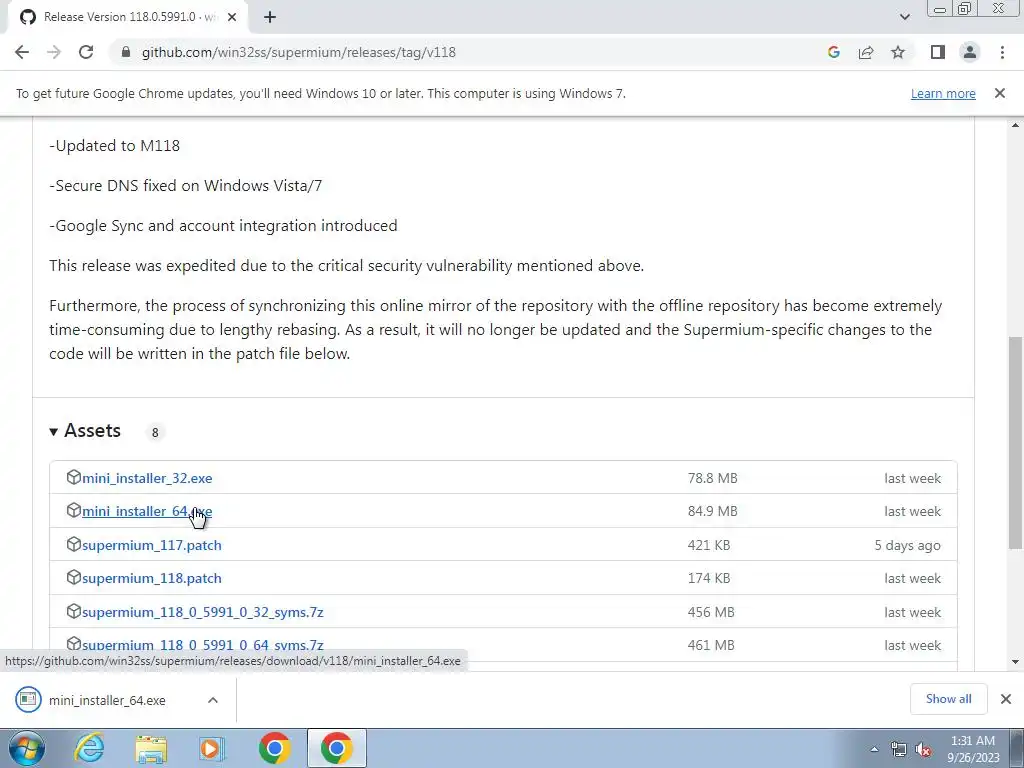Launch Internet Explorer from taskbar
Image resolution: width=1024 pixels, height=768 pixels.
point(89,748)
